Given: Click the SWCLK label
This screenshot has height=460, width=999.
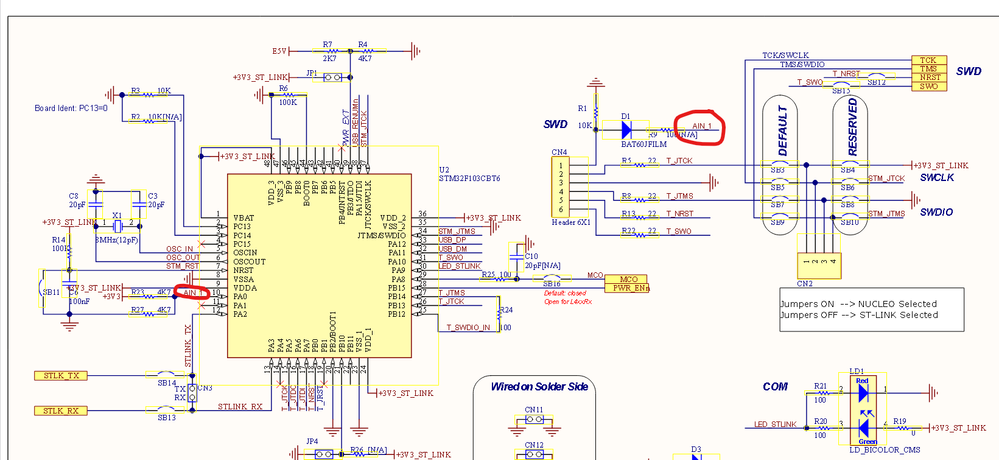Looking at the screenshot, I should [x=936, y=178].
